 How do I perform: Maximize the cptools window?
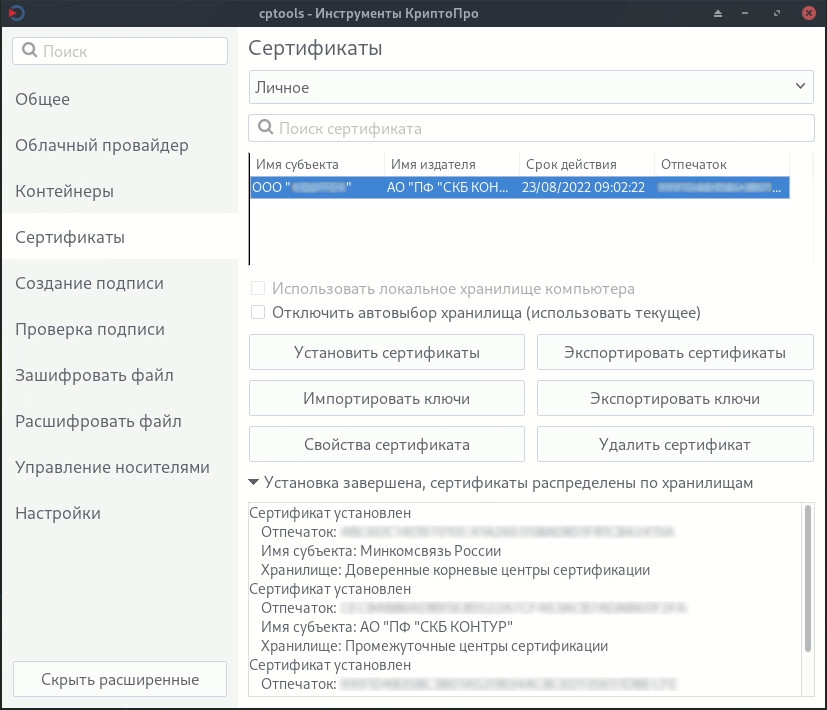(x=777, y=13)
